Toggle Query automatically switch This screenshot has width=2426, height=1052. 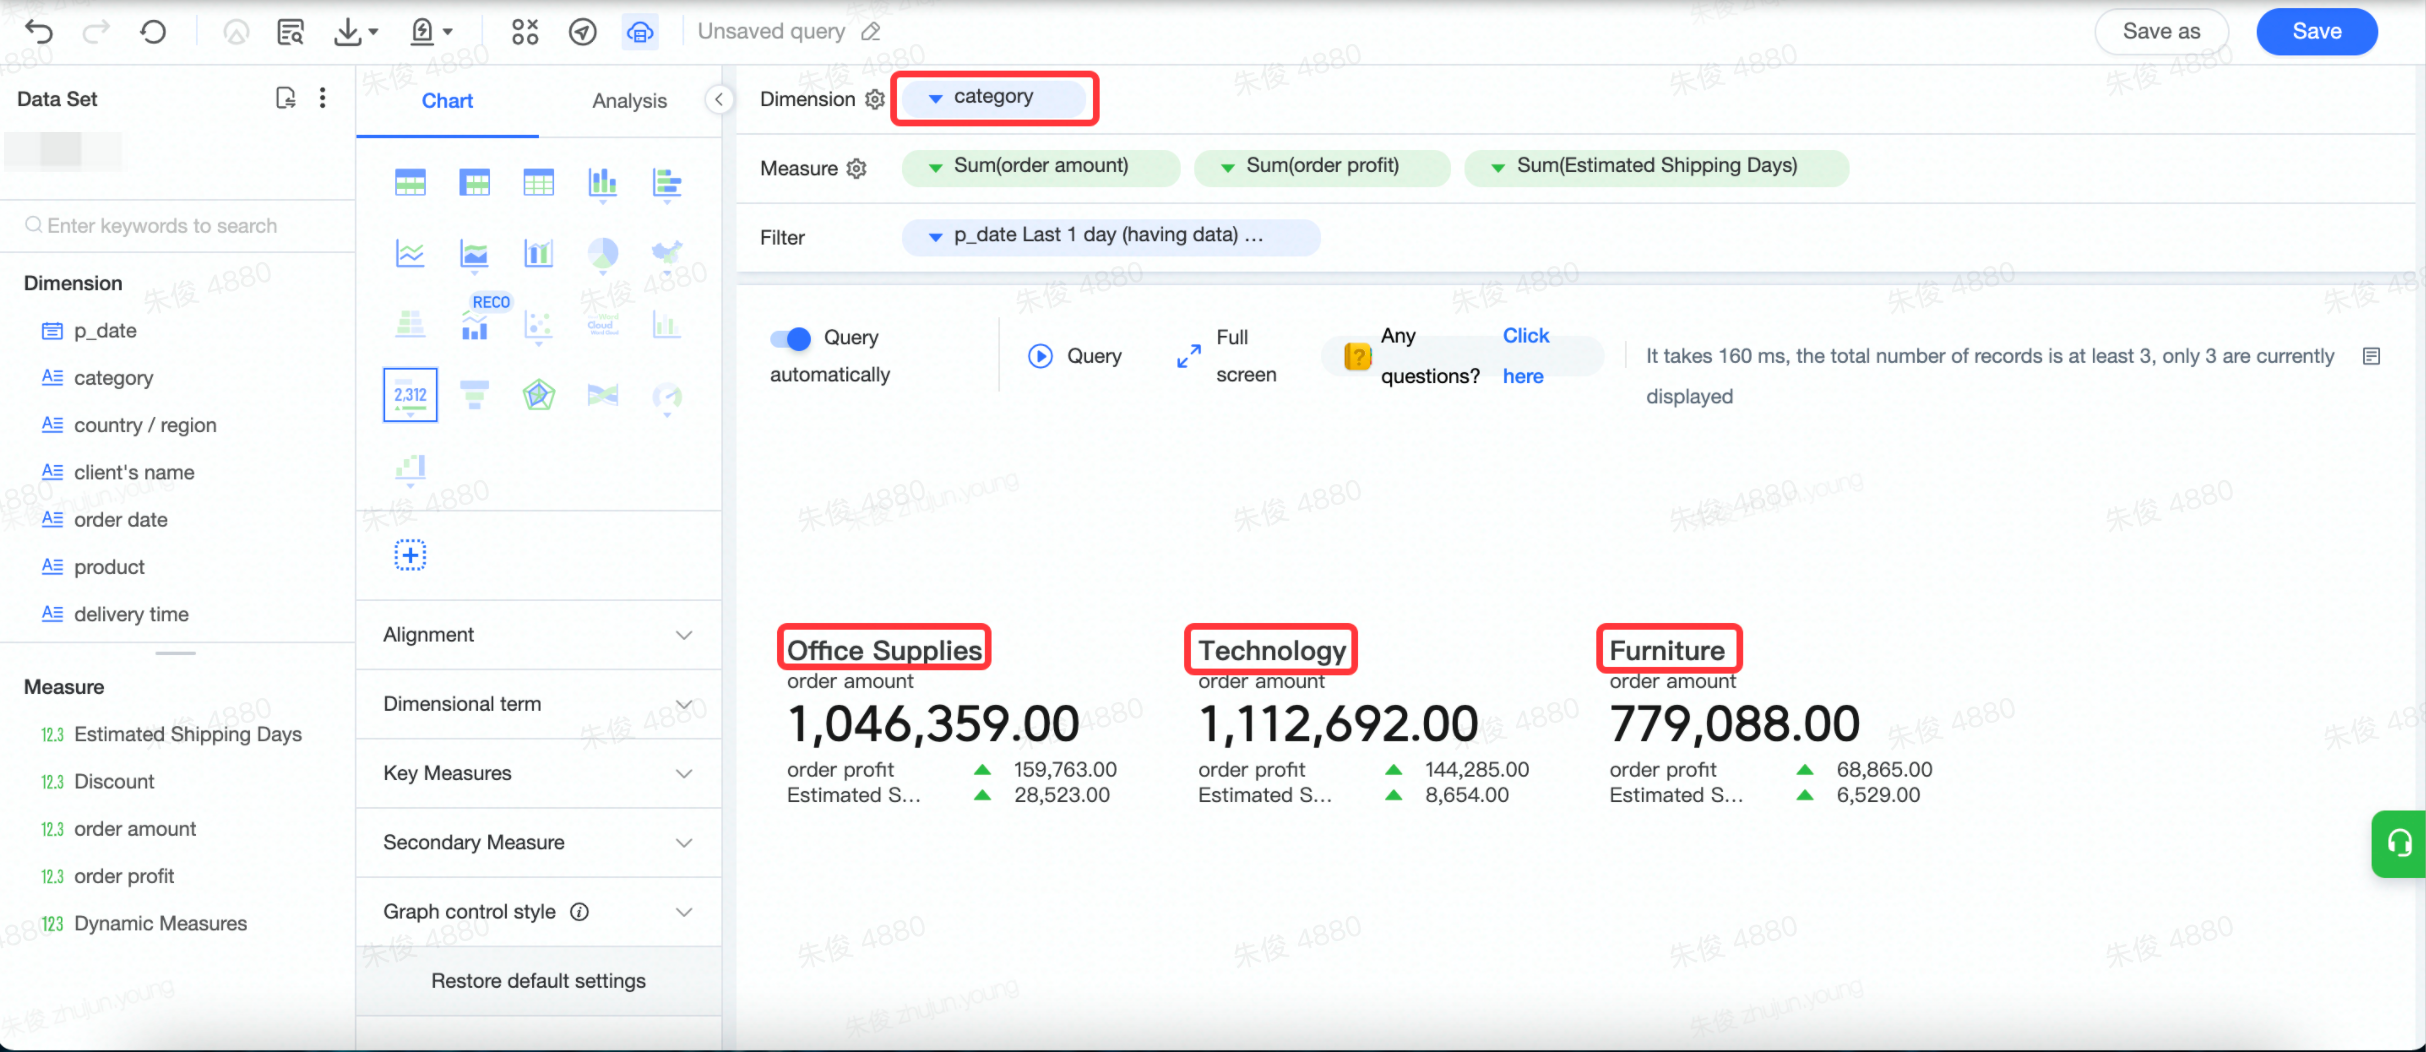pos(790,338)
